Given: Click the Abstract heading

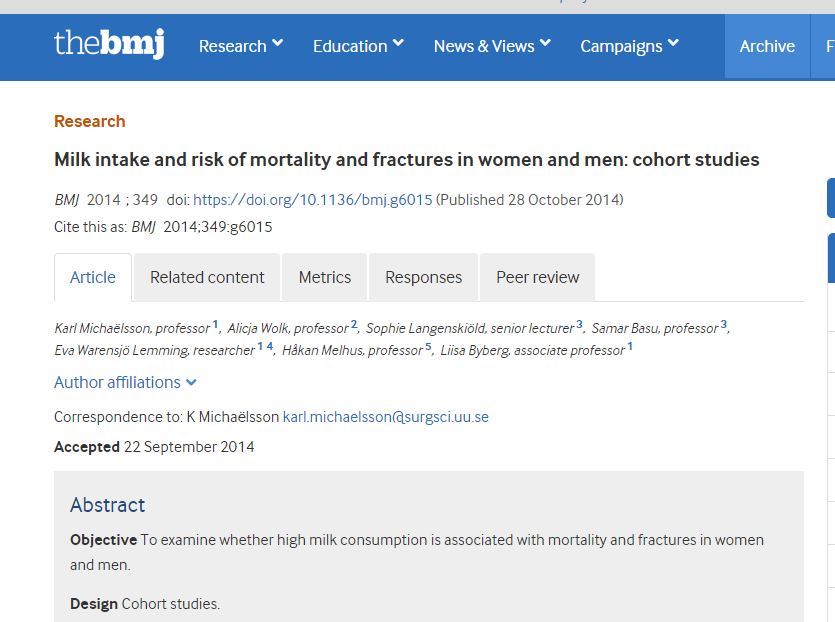Looking at the screenshot, I should (107, 505).
